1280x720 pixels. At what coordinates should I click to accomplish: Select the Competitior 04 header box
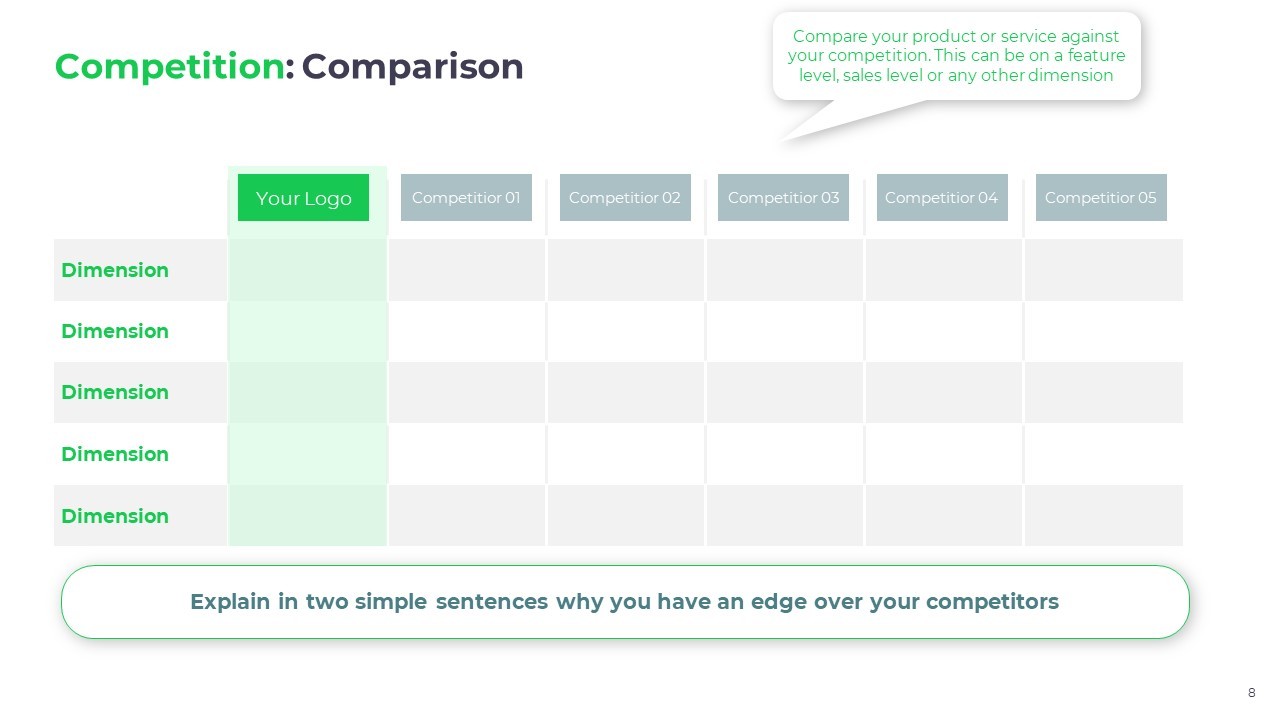(x=942, y=198)
